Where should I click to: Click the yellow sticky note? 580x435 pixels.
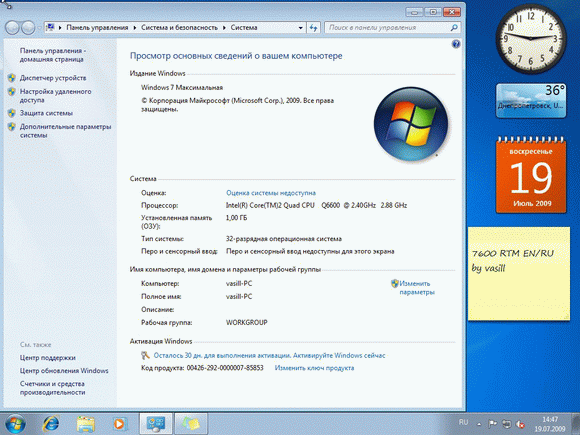519,274
